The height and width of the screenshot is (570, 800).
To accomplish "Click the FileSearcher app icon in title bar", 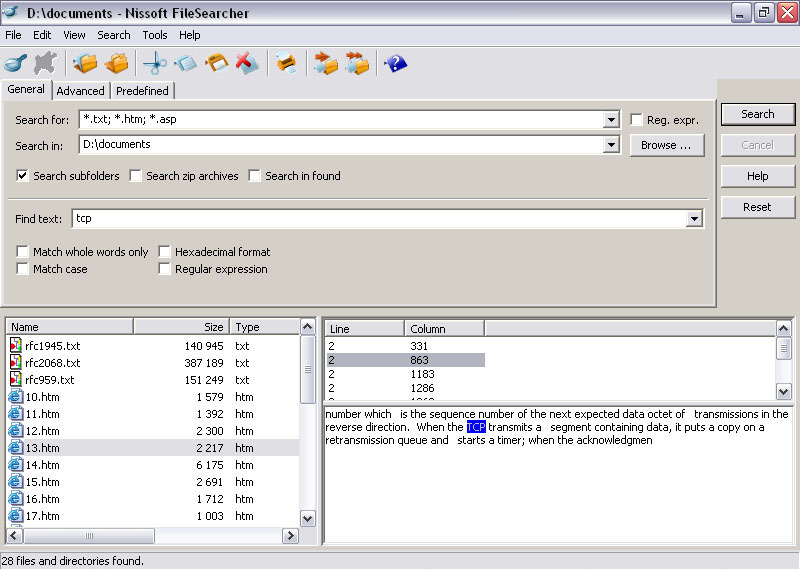I will pos(11,12).
